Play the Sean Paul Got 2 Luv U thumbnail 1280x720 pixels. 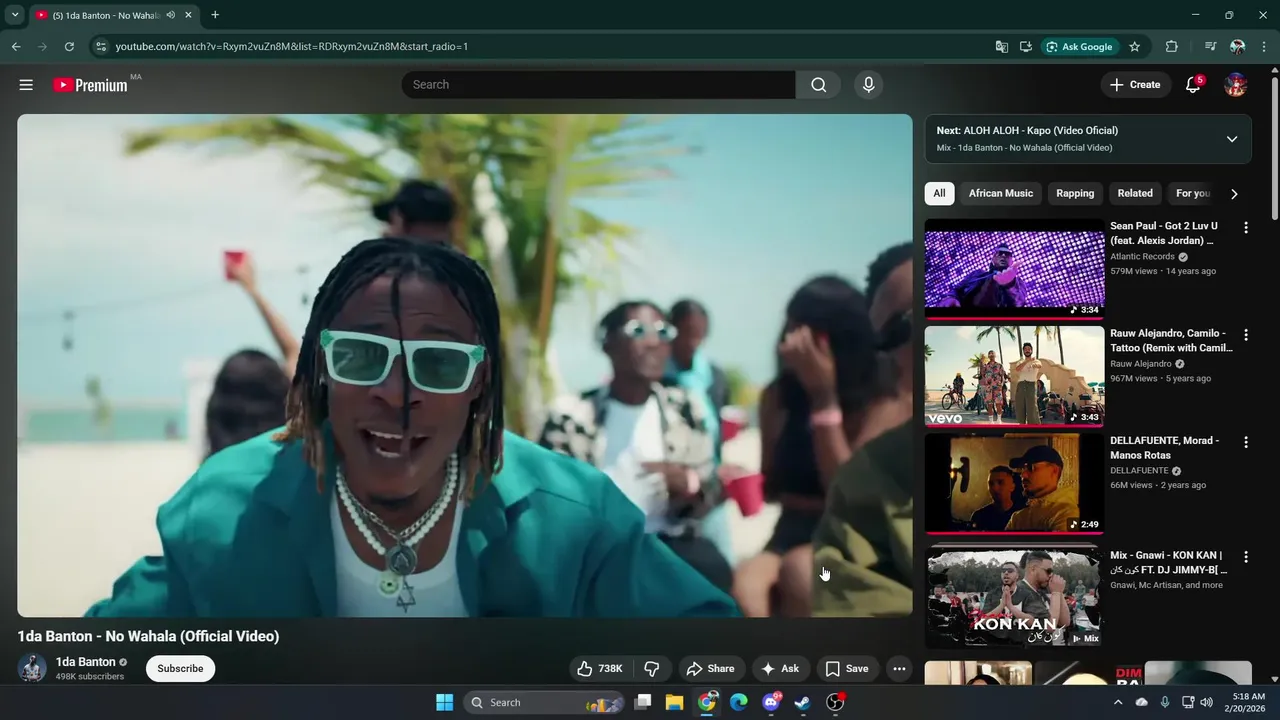click(1014, 269)
